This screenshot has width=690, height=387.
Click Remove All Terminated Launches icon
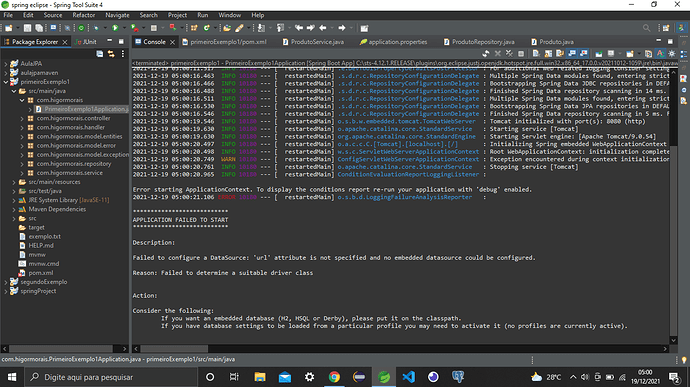click(509, 53)
